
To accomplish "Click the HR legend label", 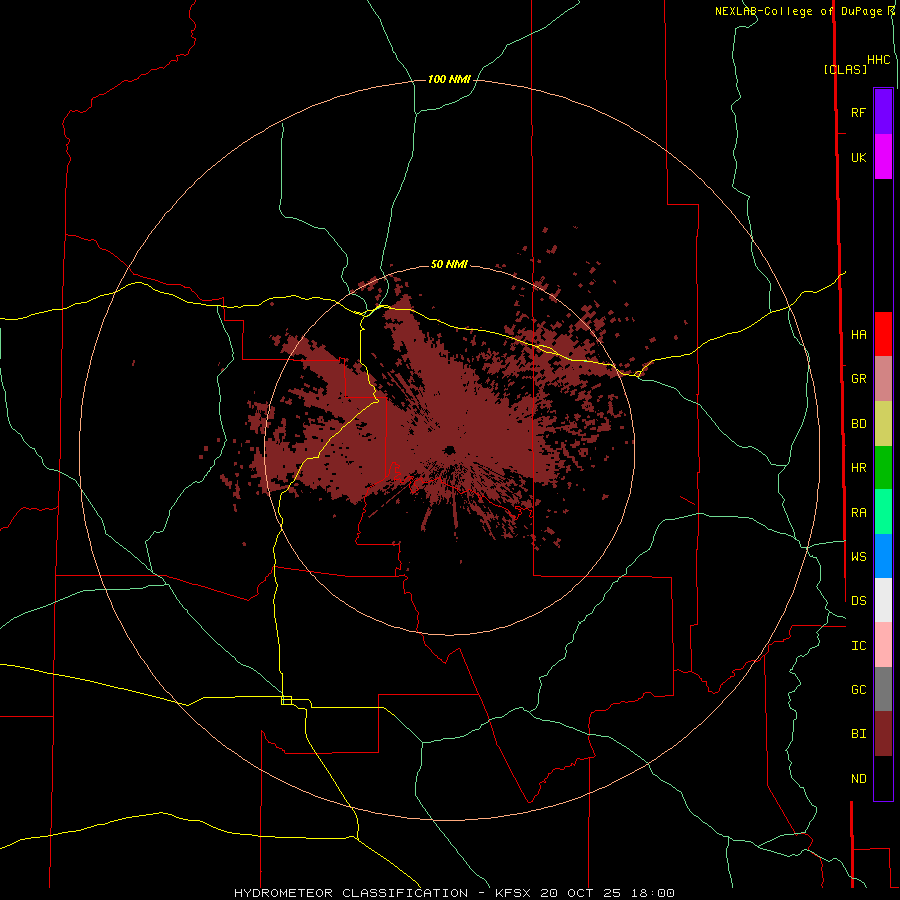I will 858,468.
